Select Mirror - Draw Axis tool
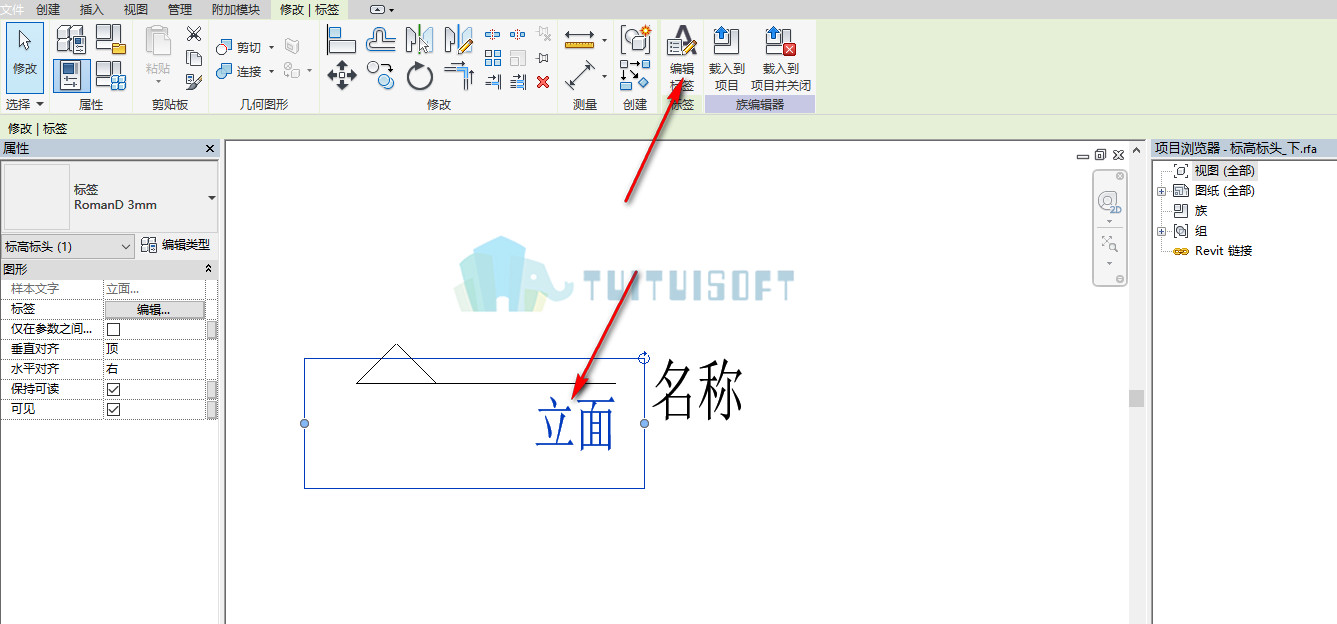 tap(458, 40)
